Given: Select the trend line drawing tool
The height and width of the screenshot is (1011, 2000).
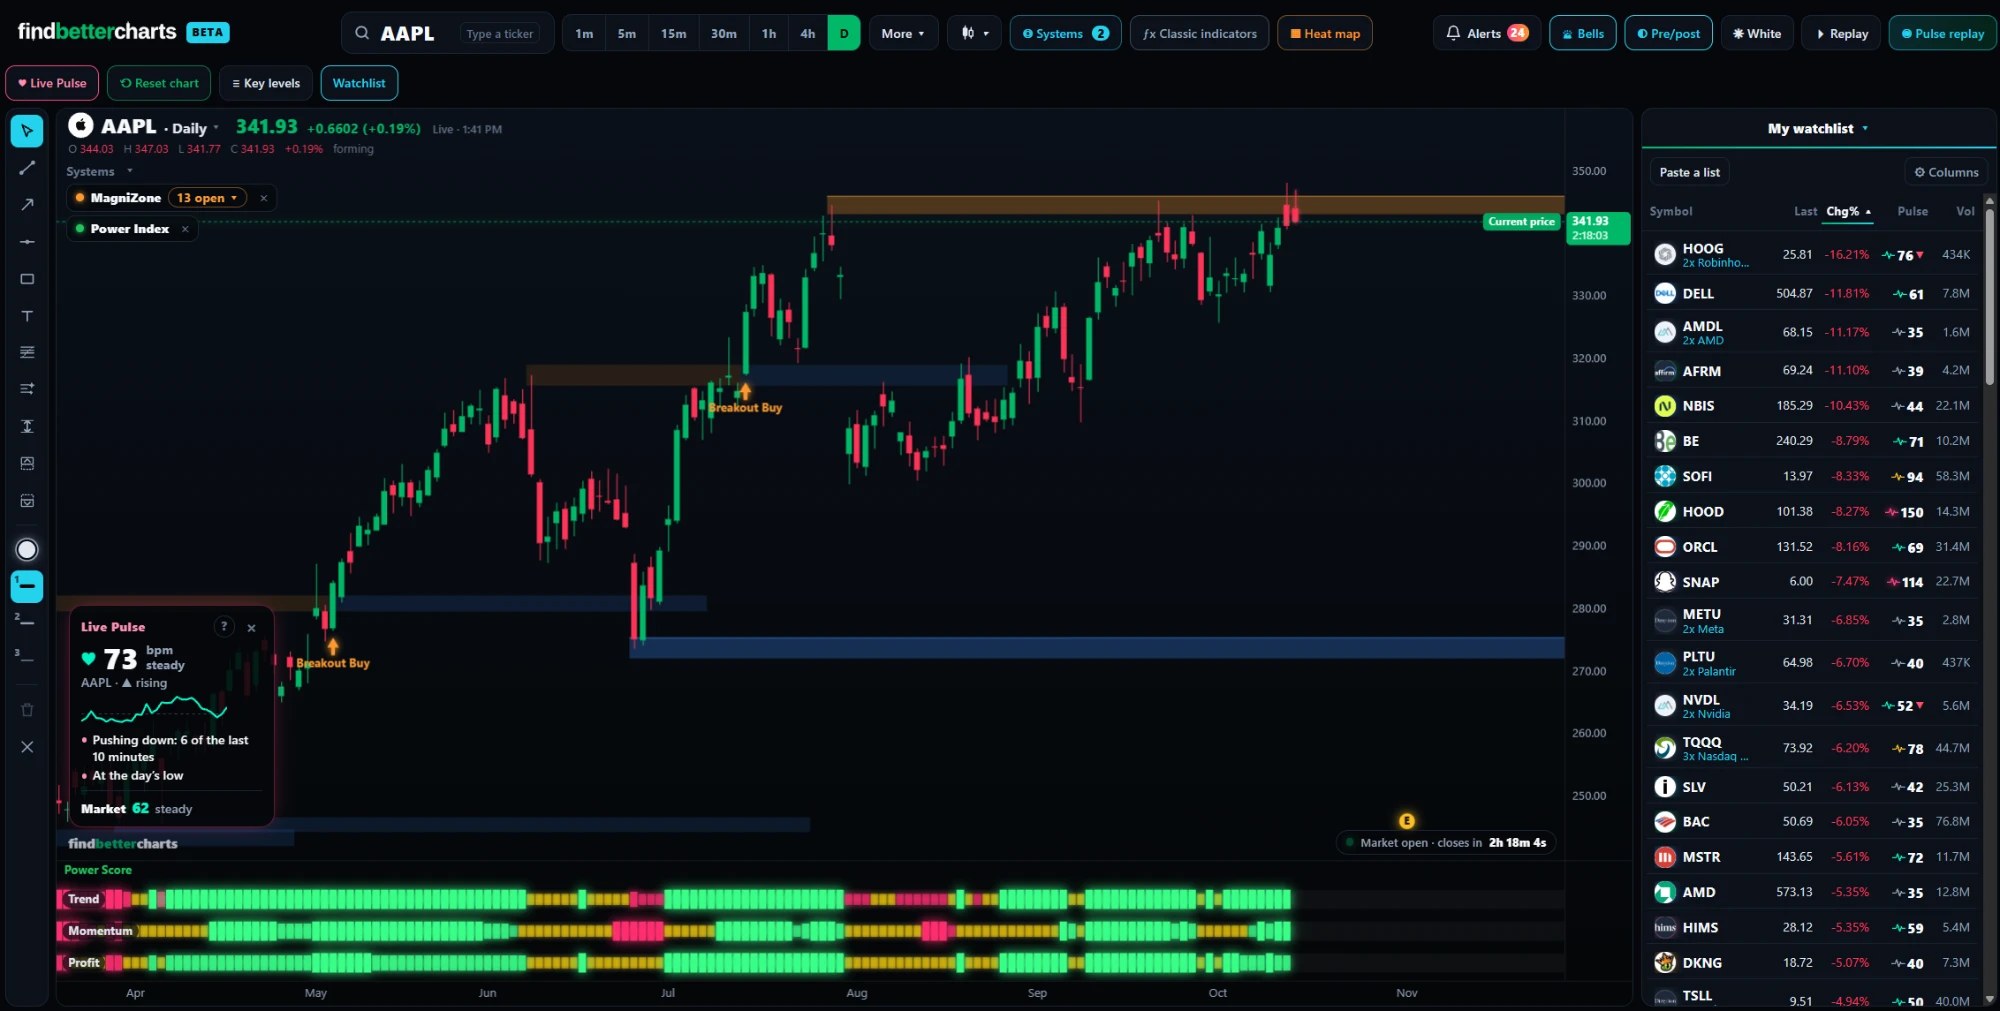Looking at the screenshot, I should (27, 168).
